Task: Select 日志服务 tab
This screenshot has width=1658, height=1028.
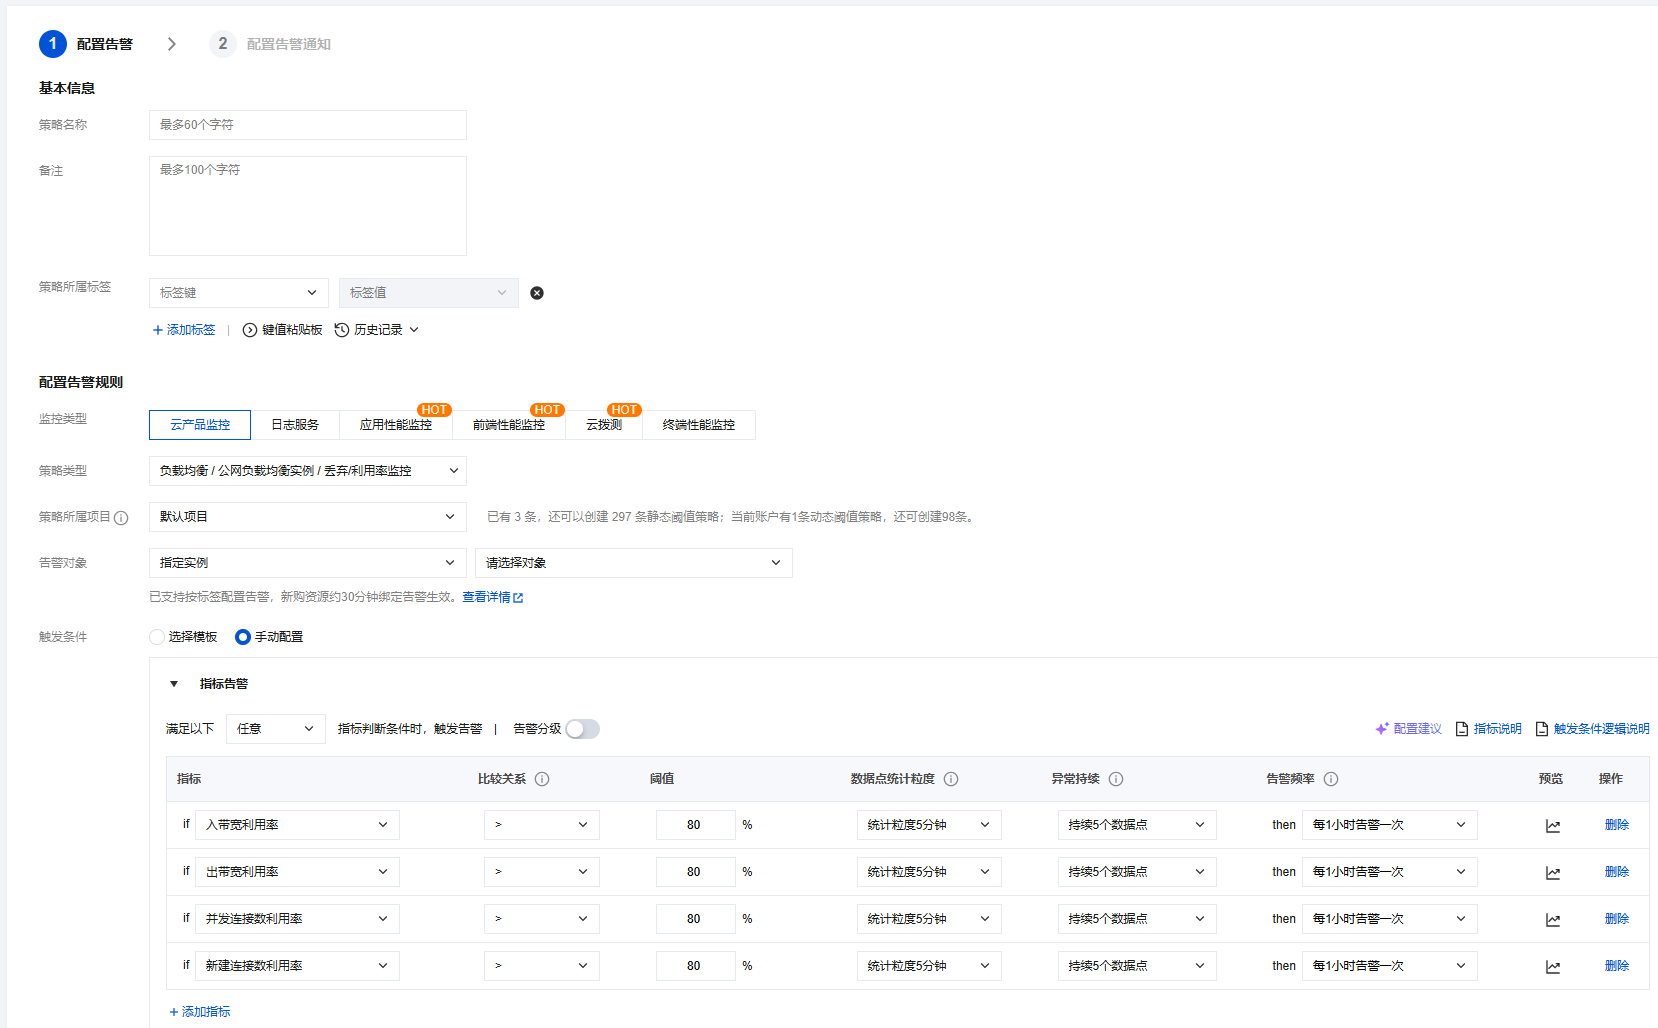Action: click(x=295, y=425)
